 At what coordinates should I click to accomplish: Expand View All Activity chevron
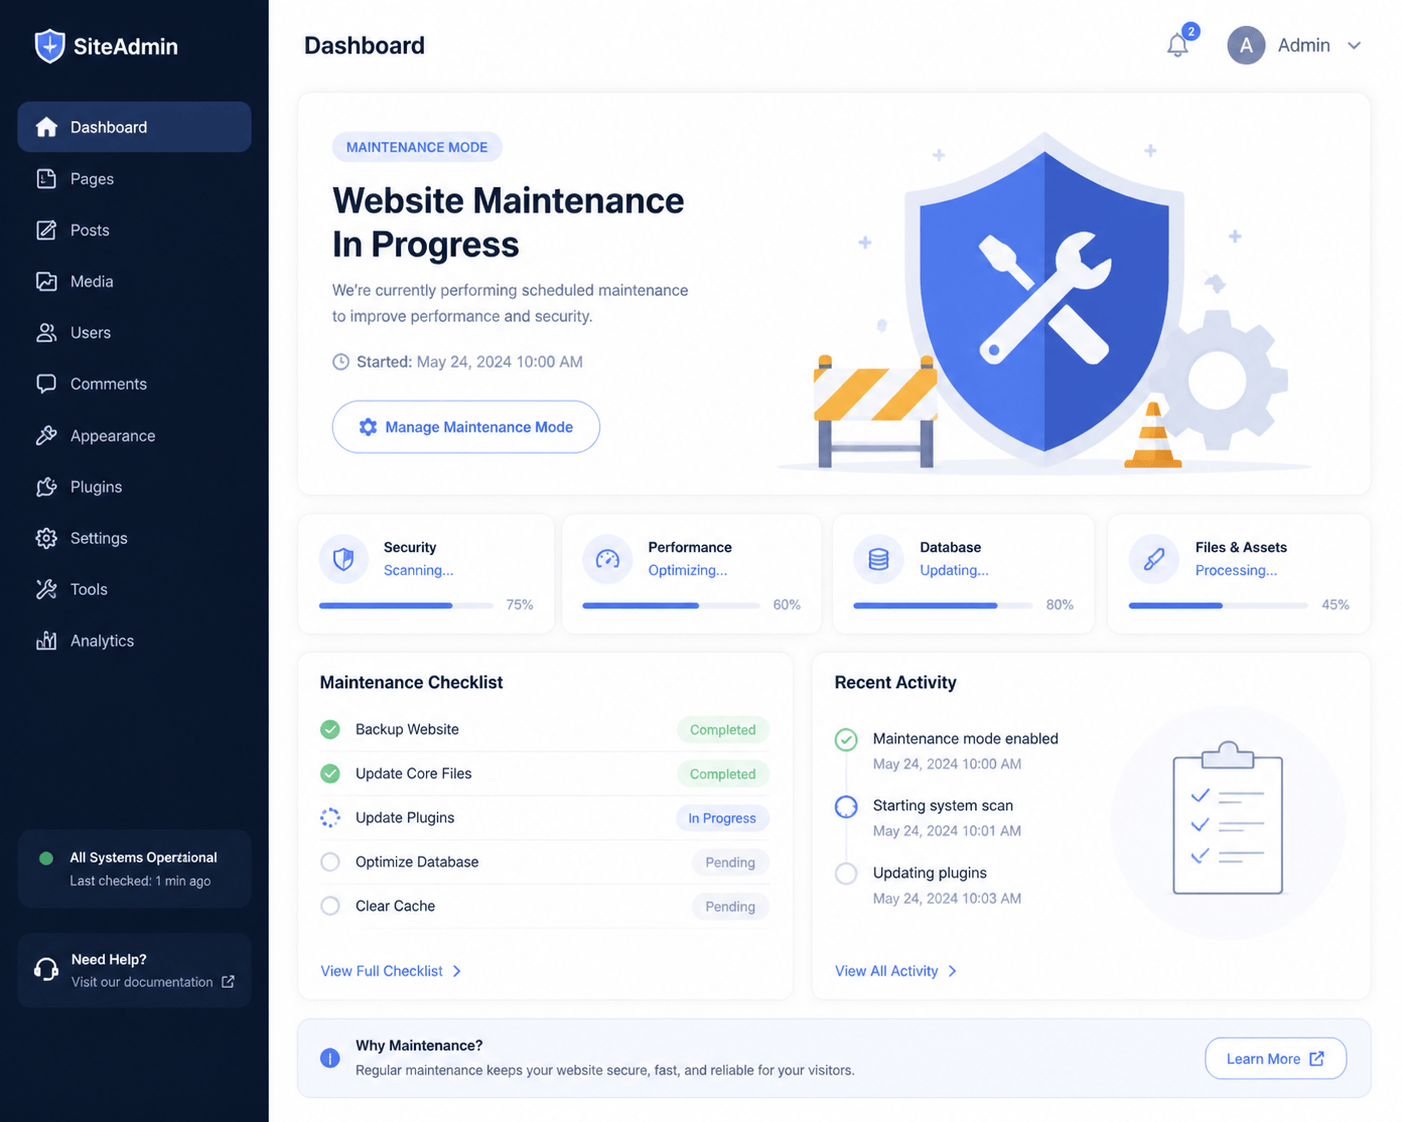click(x=952, y=971)
